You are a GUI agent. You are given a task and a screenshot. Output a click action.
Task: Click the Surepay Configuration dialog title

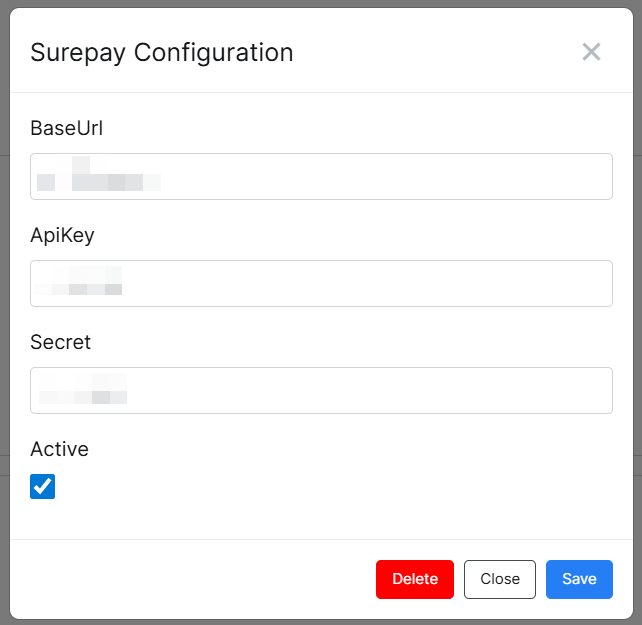[162, 52]
